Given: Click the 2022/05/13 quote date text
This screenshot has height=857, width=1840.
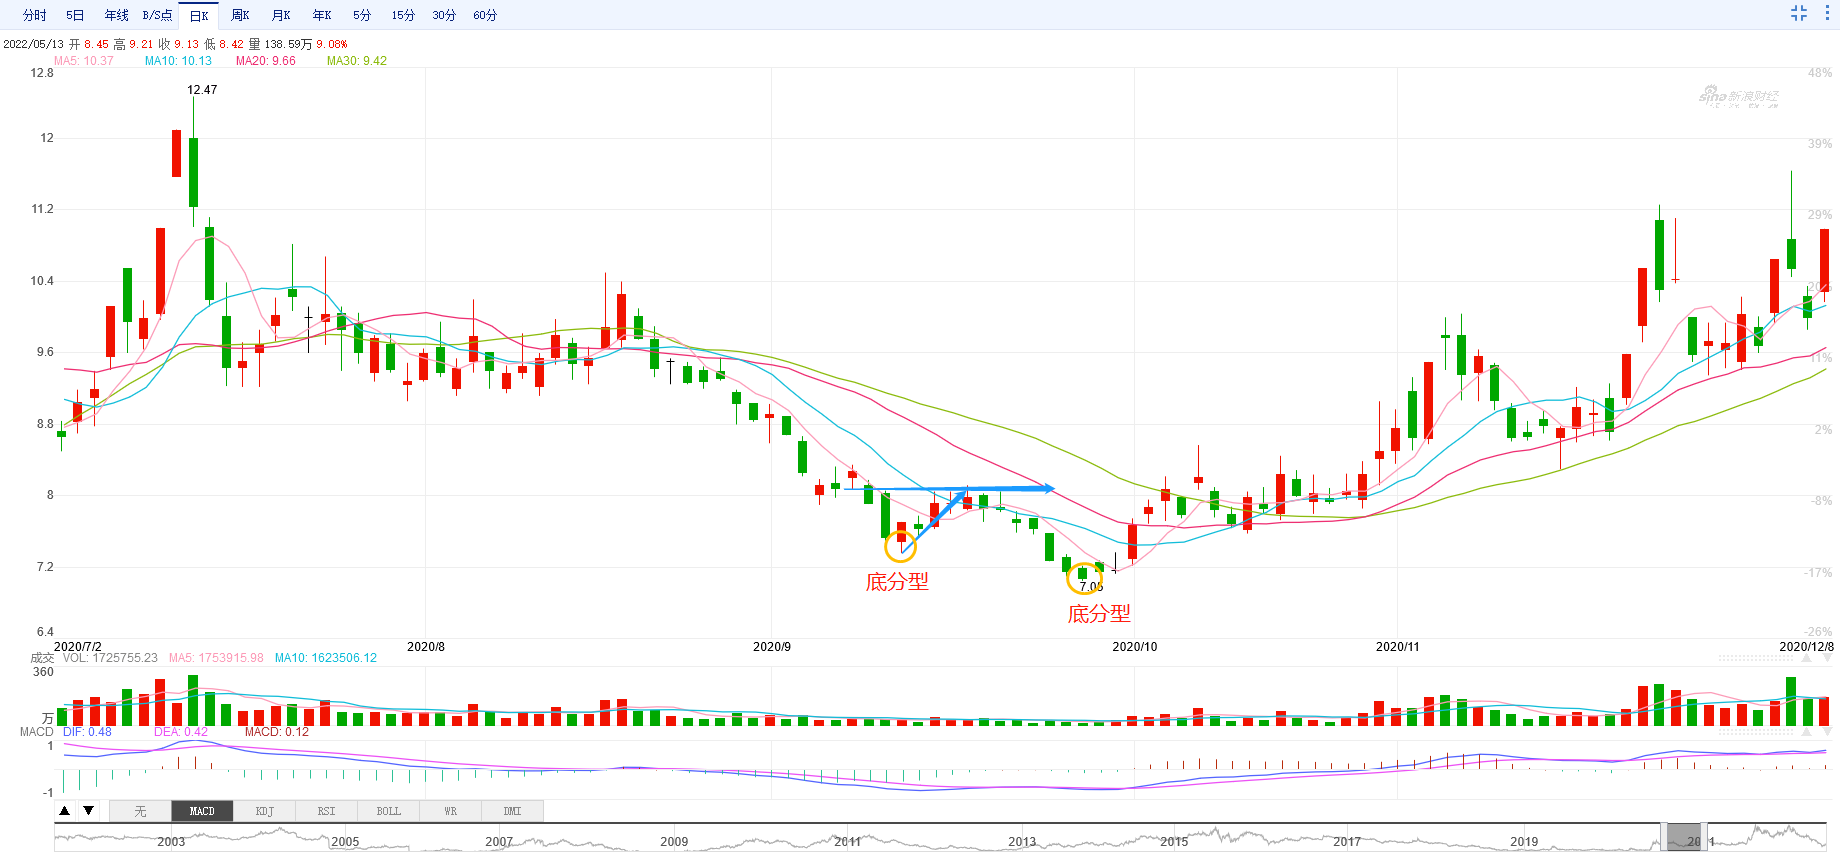Looking at the screenshot, I should point(33,44).
